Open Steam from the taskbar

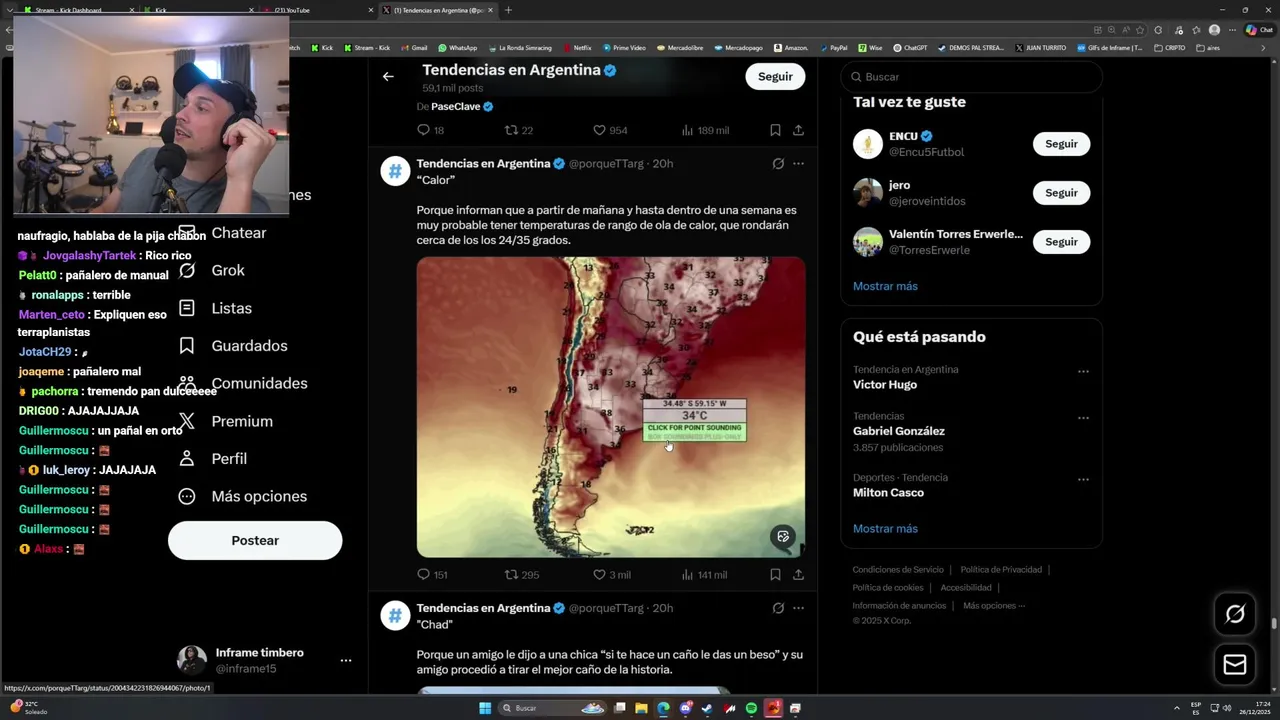tap(707, 708)
